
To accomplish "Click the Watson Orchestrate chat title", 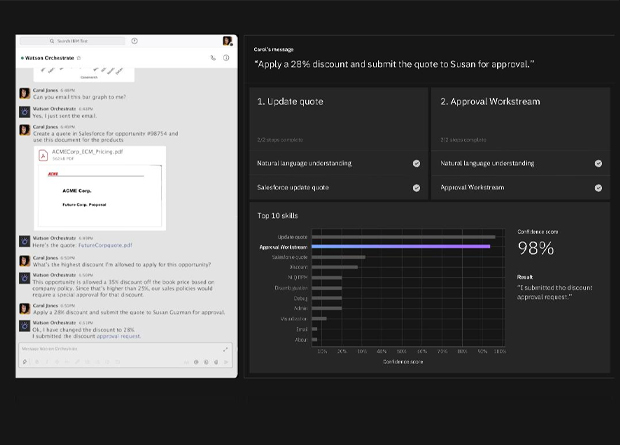I will 49,58.
